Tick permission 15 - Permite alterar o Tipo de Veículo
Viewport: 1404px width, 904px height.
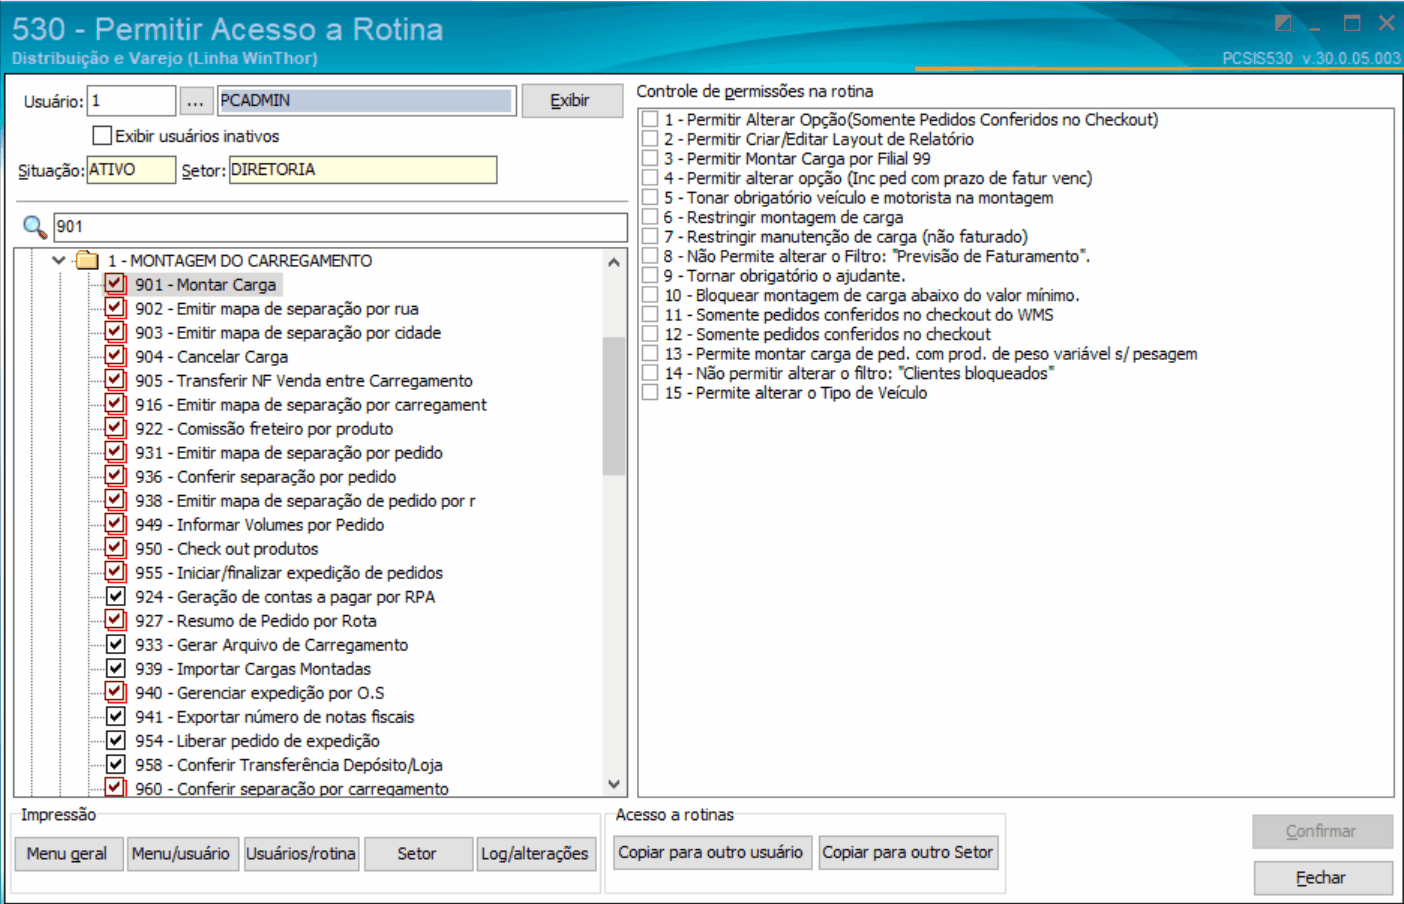(650, 393)
